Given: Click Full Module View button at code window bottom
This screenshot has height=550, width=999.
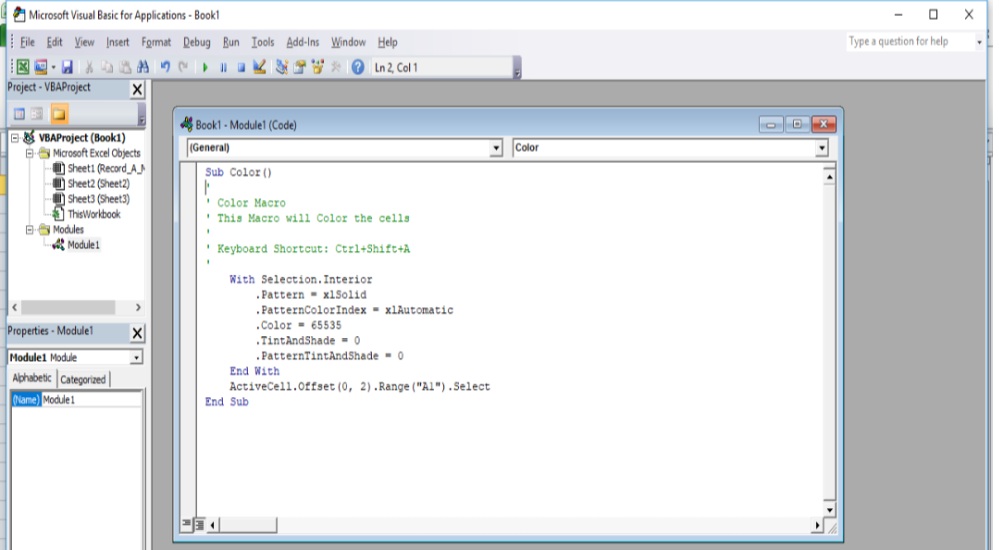Looking at the screenshot, I should click(199, 525).
